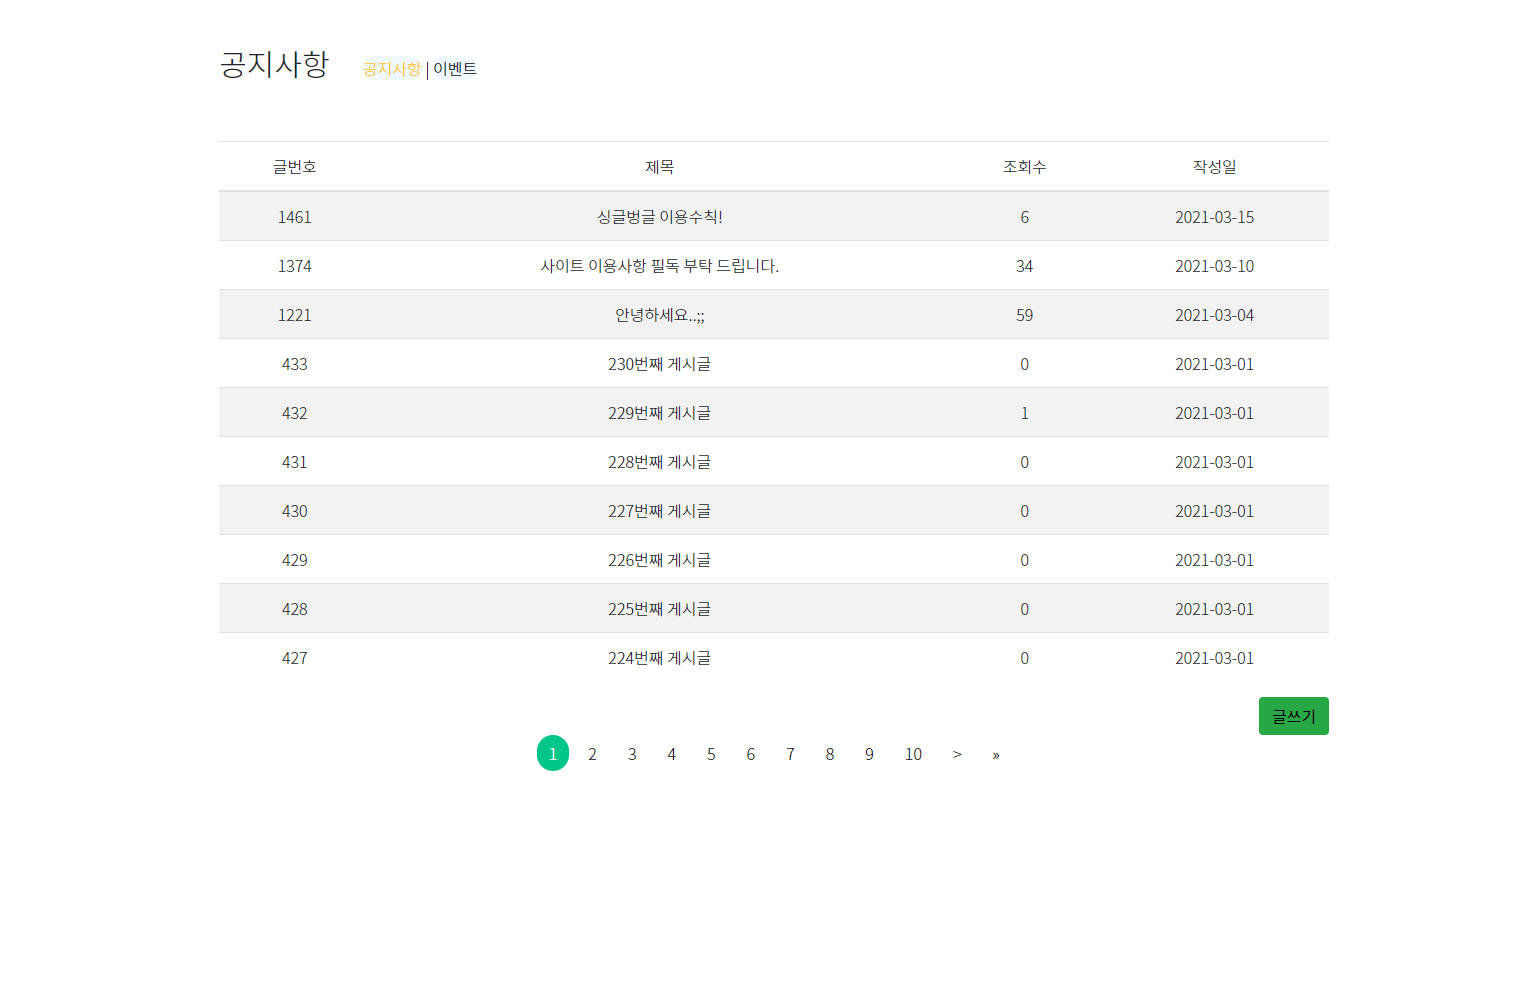Click the 글번호 column header
The image size is (1527, 995).
pyautogui.click(x=295, y=166)
